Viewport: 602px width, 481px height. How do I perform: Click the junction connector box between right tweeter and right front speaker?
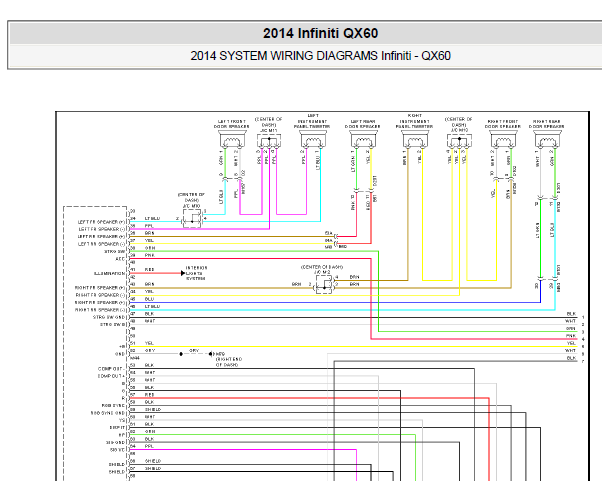459,141
